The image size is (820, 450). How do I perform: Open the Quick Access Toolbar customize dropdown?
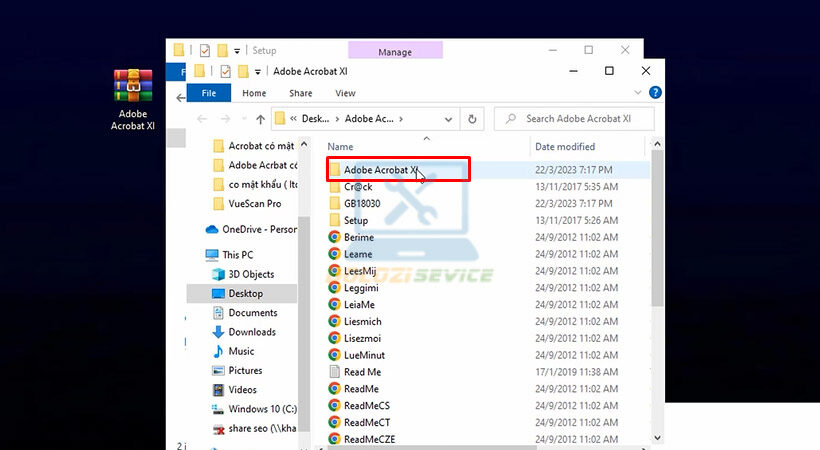pos(257,72)
